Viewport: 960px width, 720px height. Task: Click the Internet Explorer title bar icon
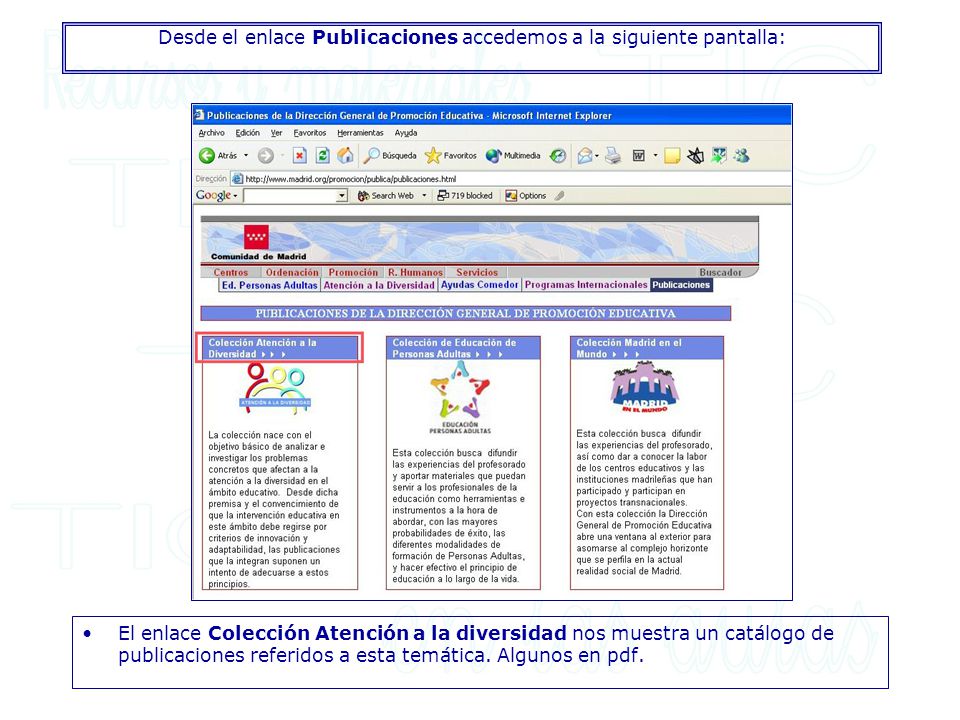click(x=199, y=115)
